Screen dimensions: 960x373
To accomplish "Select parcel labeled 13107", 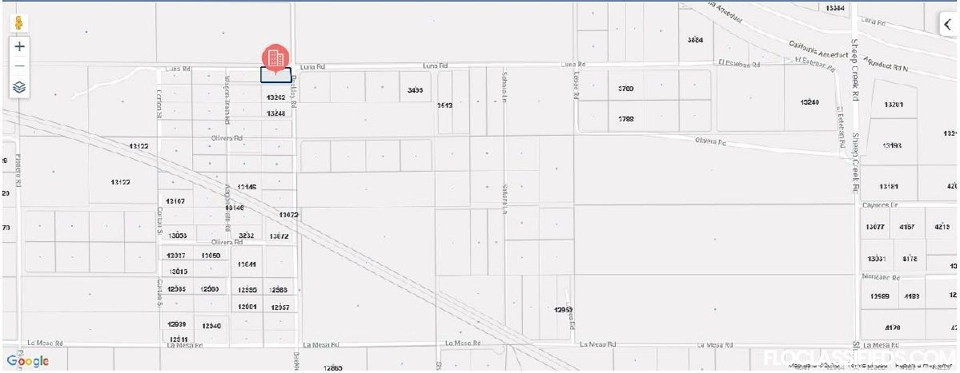I will pyautogui.click(x=175, y=201).
